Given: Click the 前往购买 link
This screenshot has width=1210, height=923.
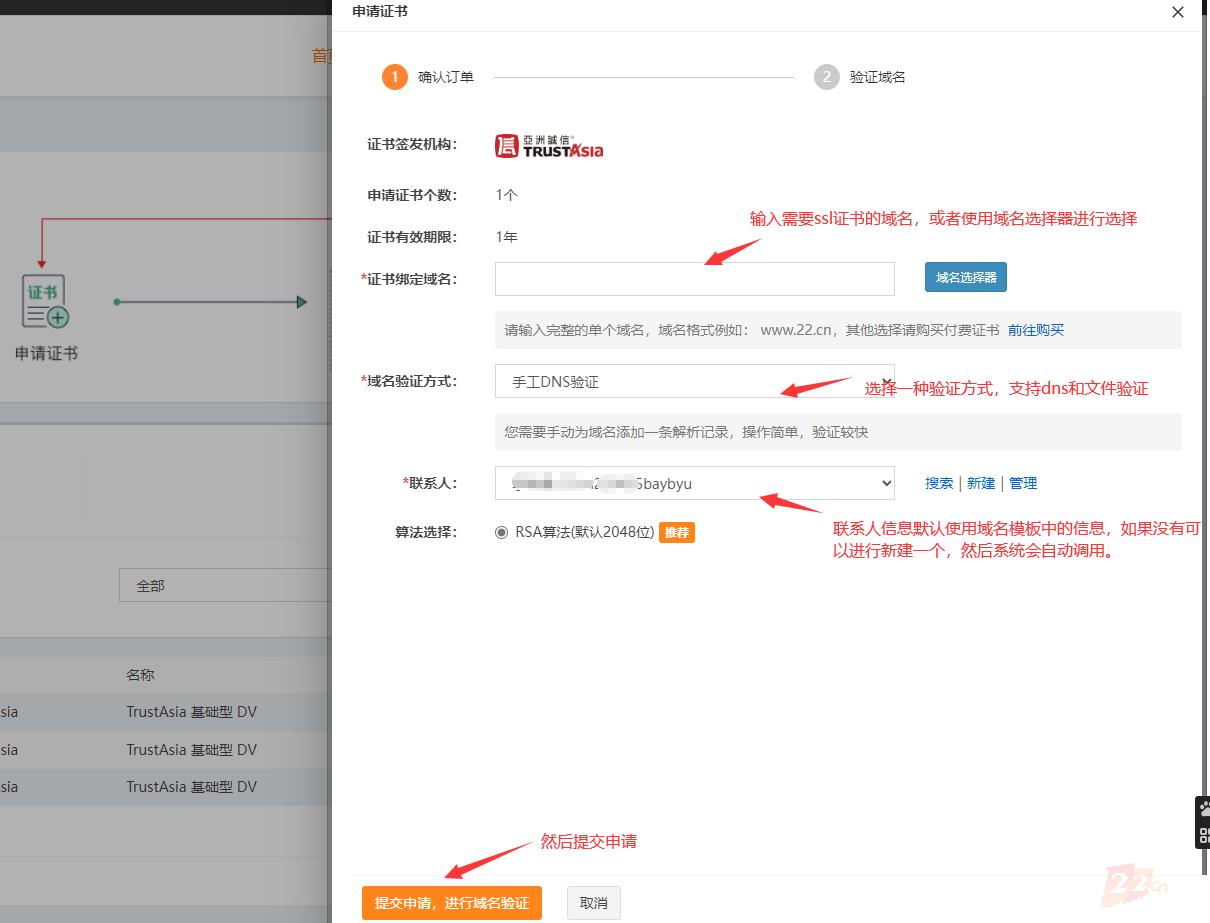Looking at the screenshot, I should [1036, 329].
